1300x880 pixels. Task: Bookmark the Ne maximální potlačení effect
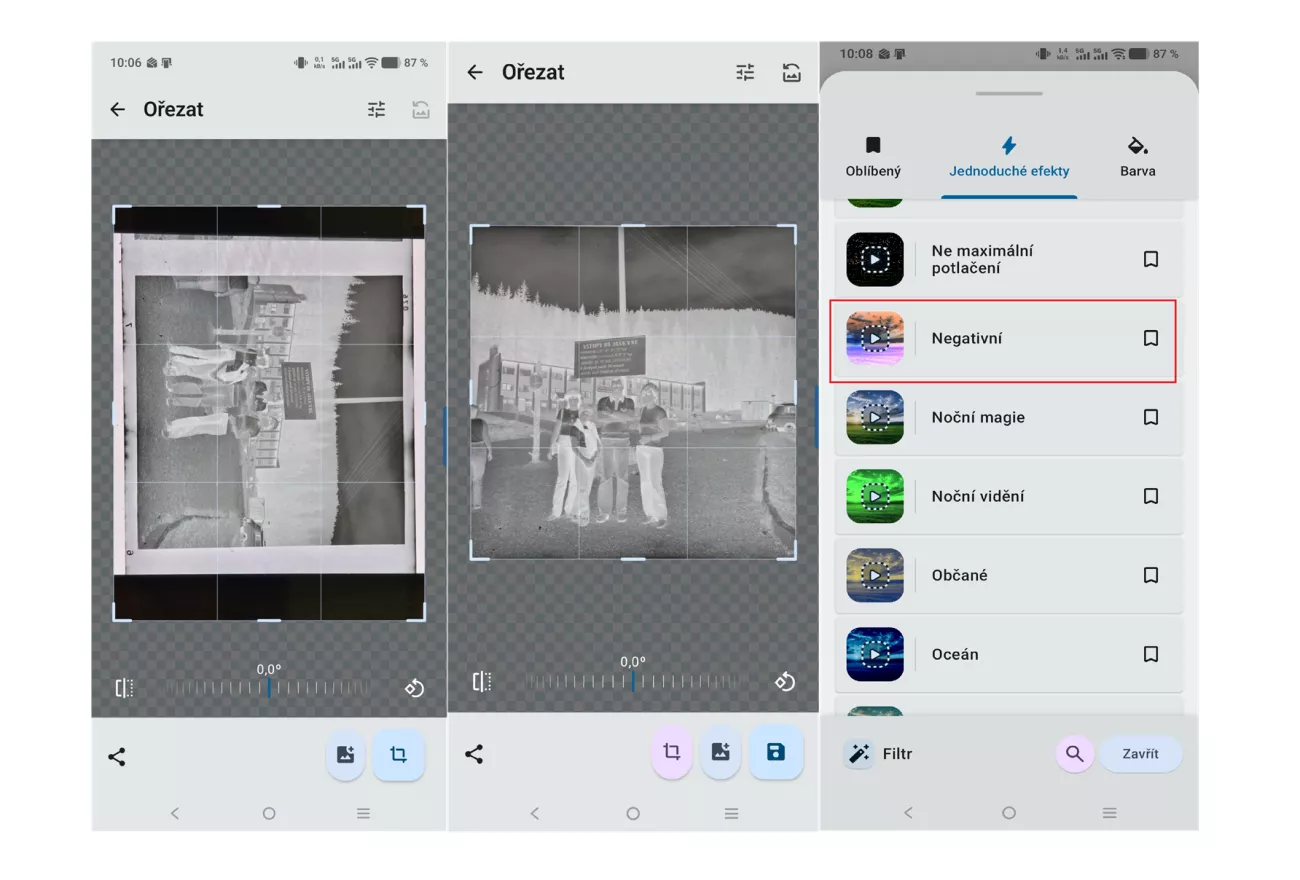(1151, 260)
